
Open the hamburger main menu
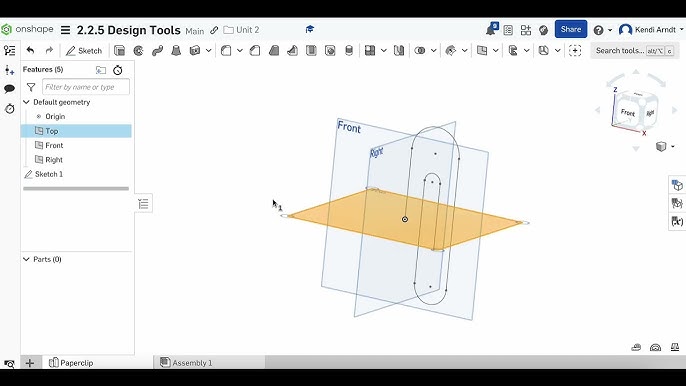(66, 30)
